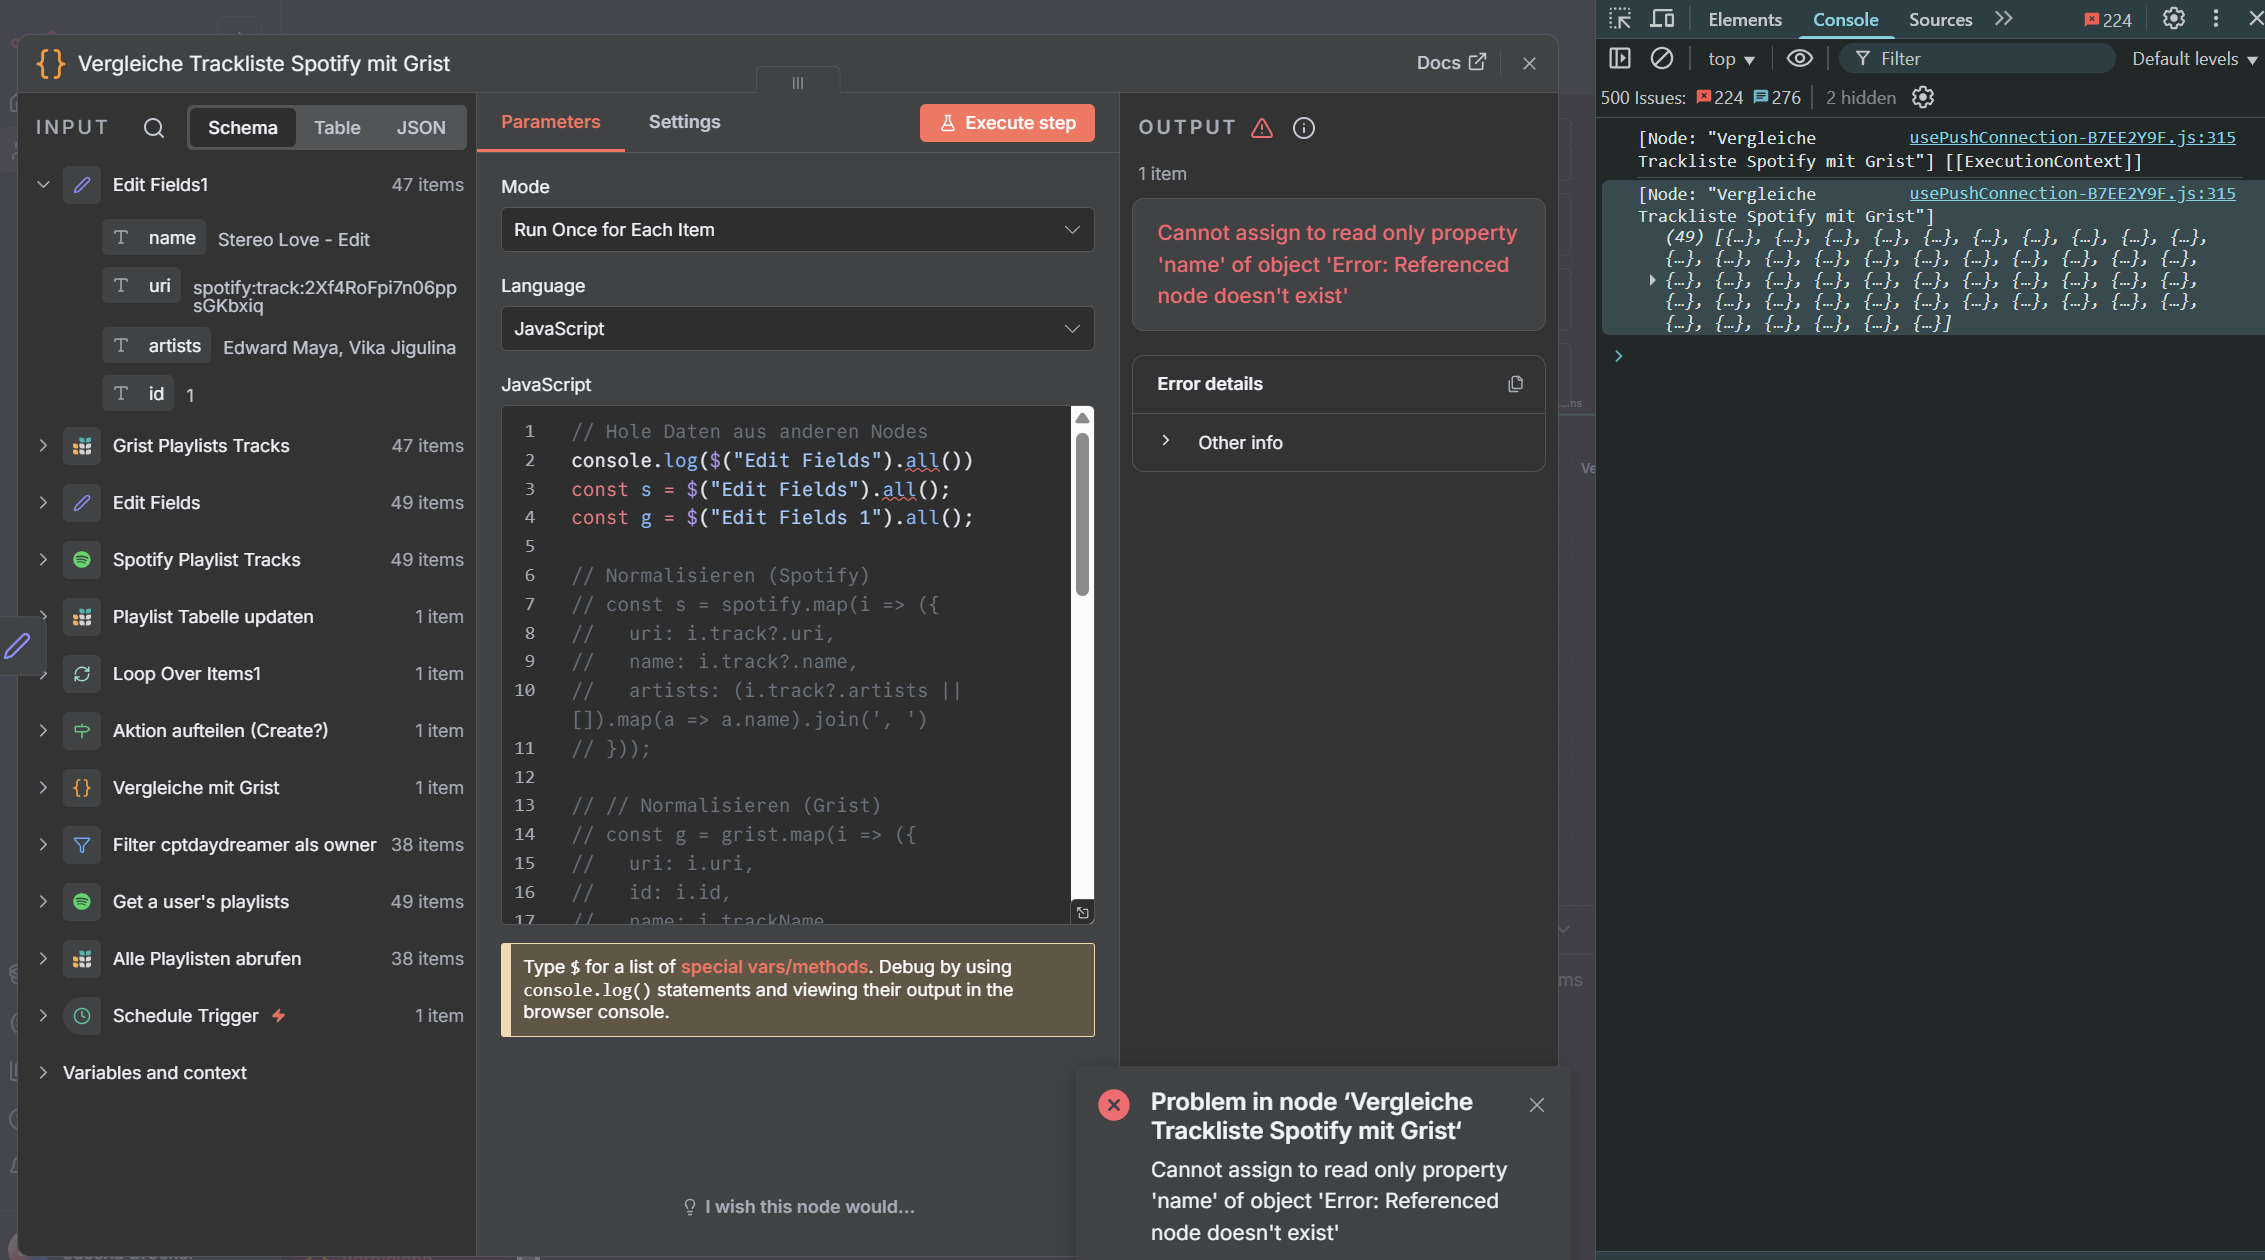The height and width of the screenshot is (1260, 2265).
Task: Open the Language dropdown
Action: [797, 329]
